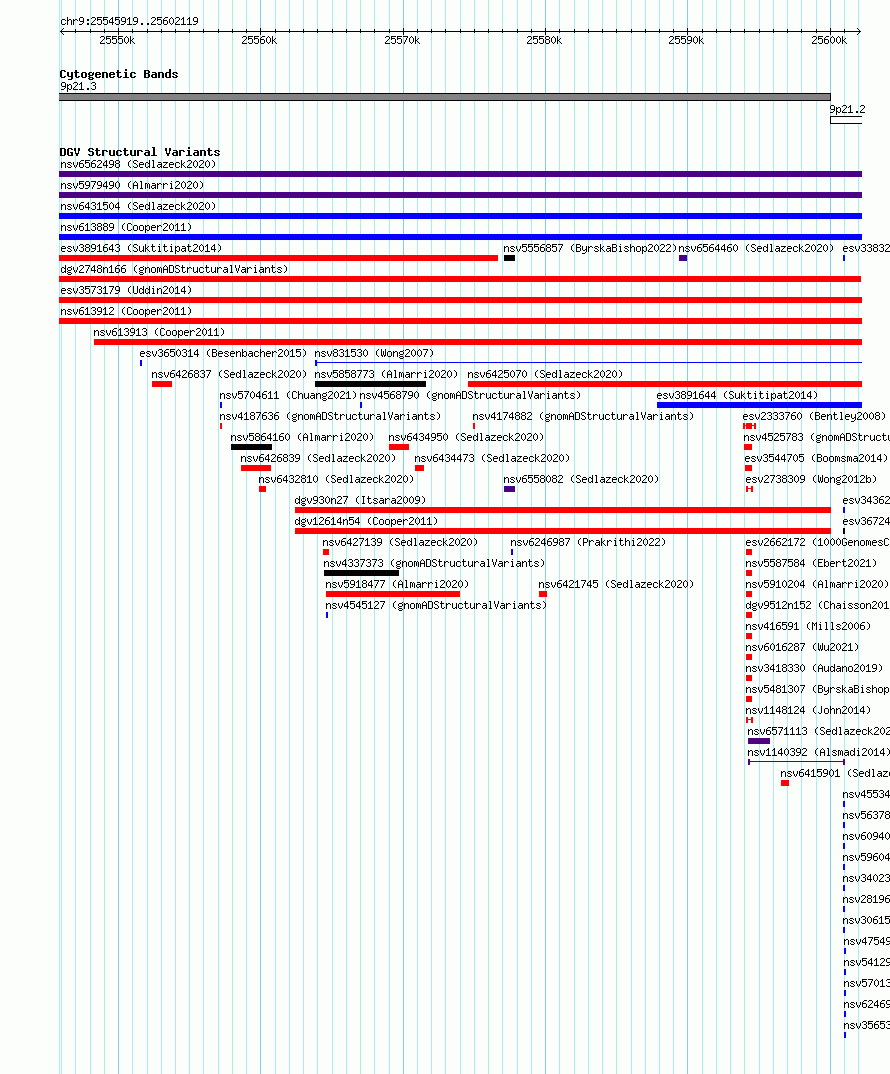Image resolution: width=890 pixels, height=1074 pixels.
Task: Select esv2738309 (Wong2012b) label
Action: coord(811,479)
